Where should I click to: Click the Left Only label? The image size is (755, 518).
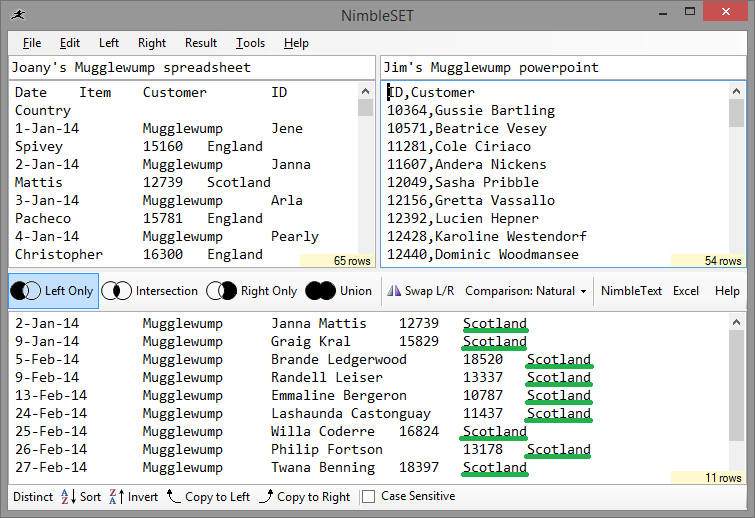click(69, 291)
